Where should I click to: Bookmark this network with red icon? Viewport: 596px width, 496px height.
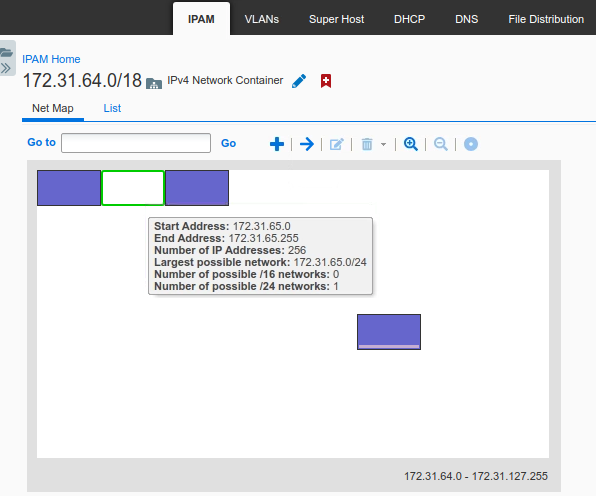coord(326,81)
